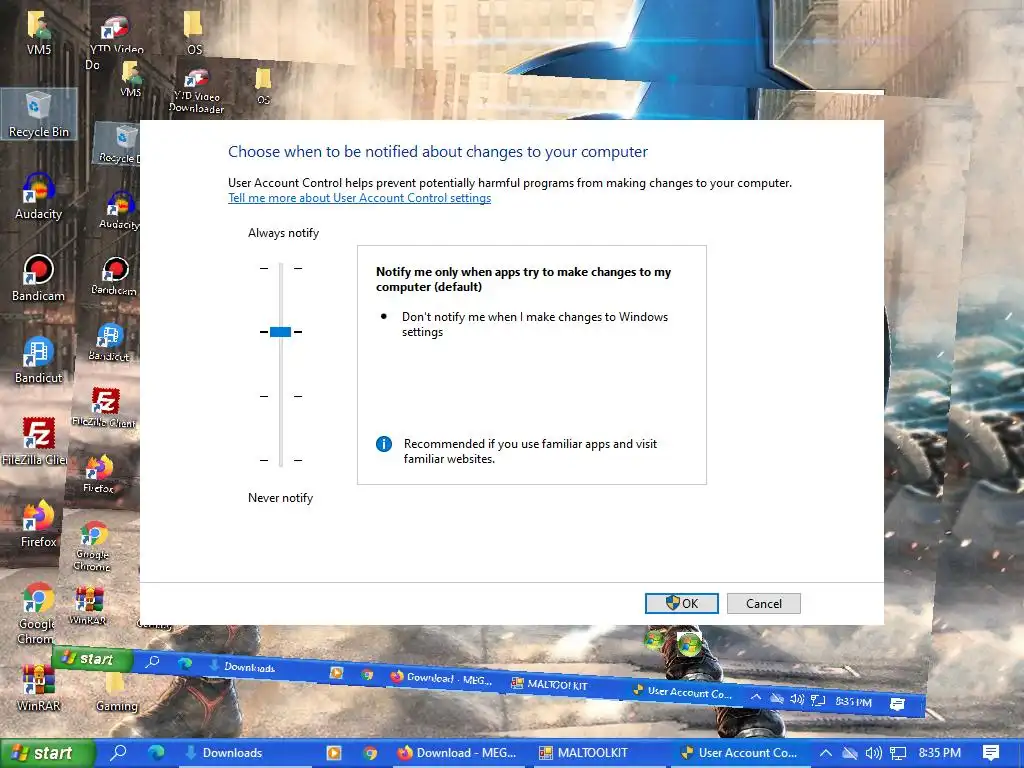
Task: Open the notification center on the bottom taskbar
Action: pos(991,753)
